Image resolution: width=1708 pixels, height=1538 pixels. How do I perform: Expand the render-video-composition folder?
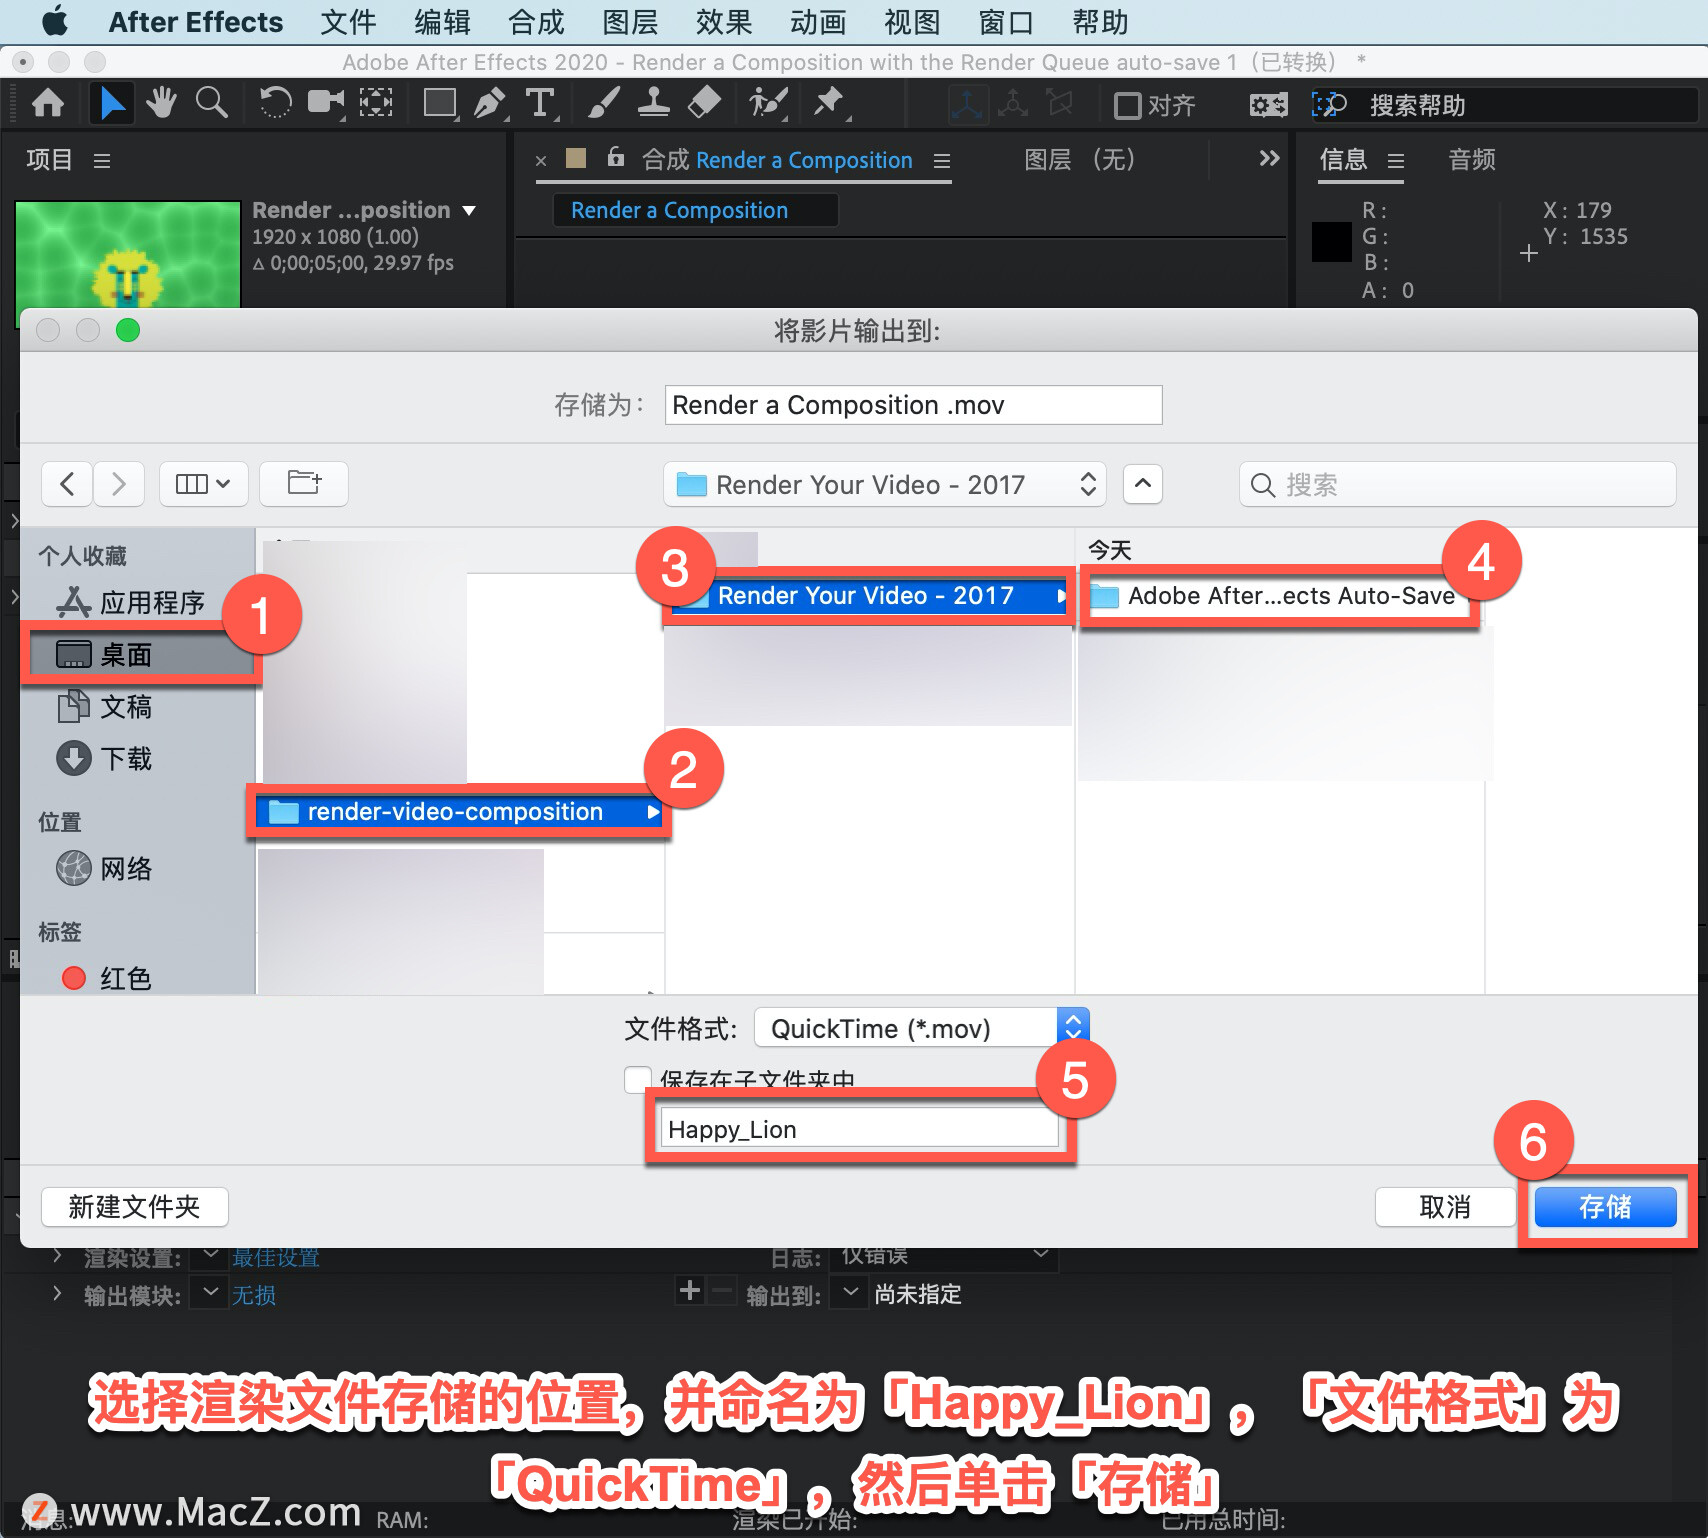(653, 812)
